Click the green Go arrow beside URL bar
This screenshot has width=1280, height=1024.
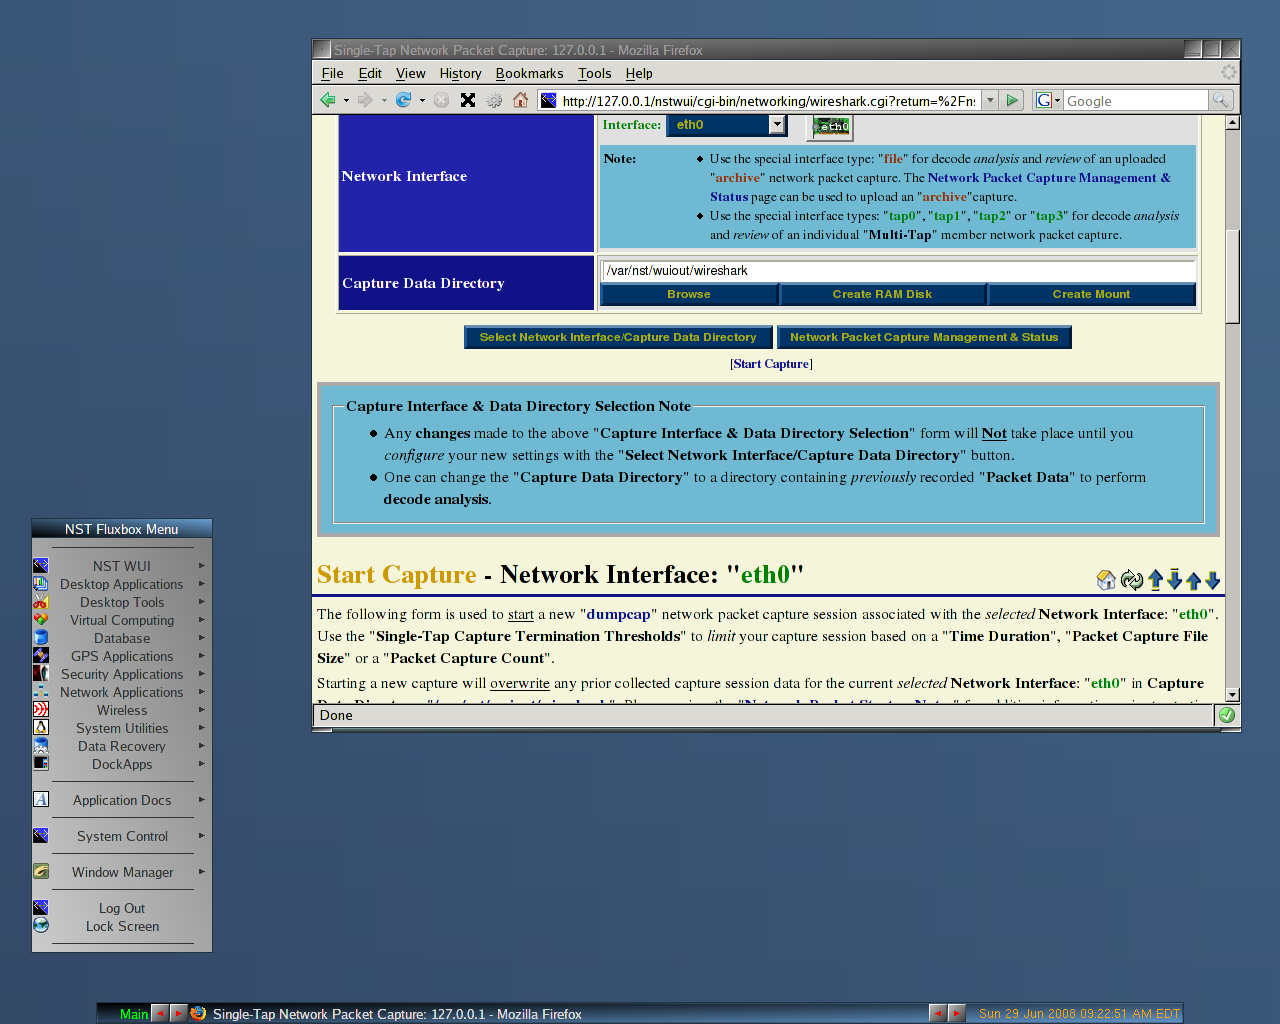click(x=1012, y=100)
